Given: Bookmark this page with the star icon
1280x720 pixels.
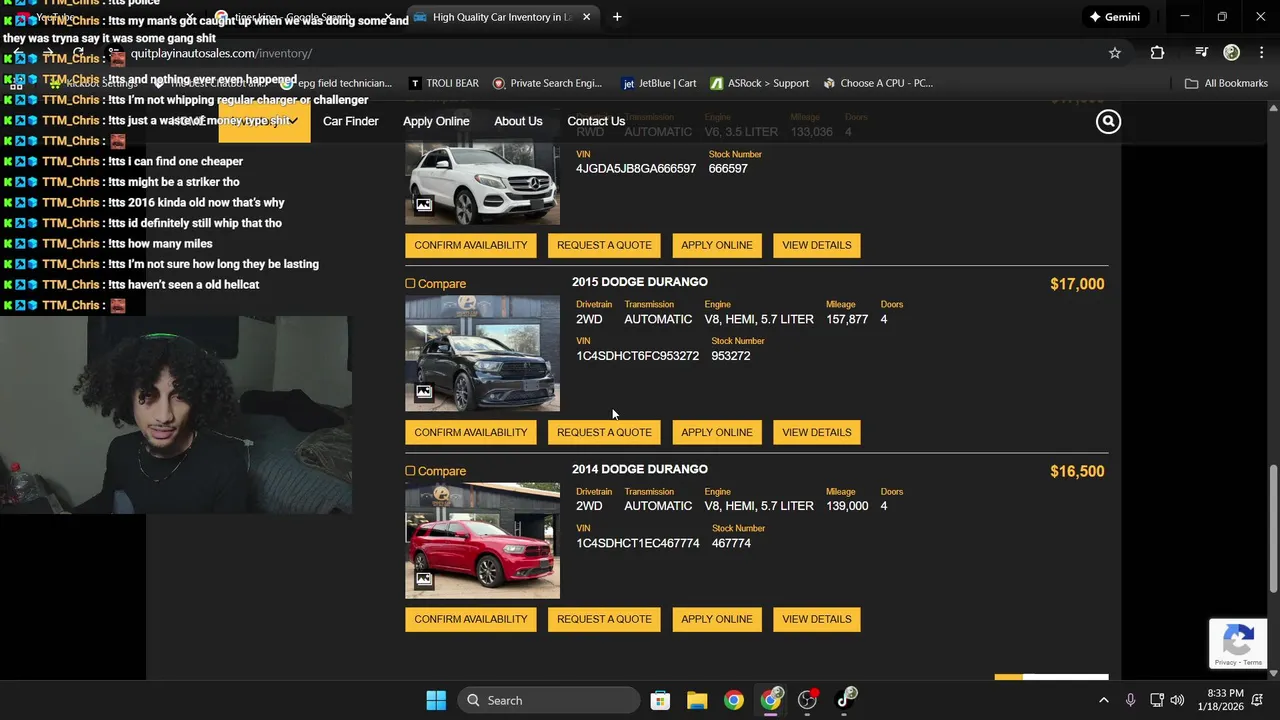Looking at the screenshot, I should 1115,53.
